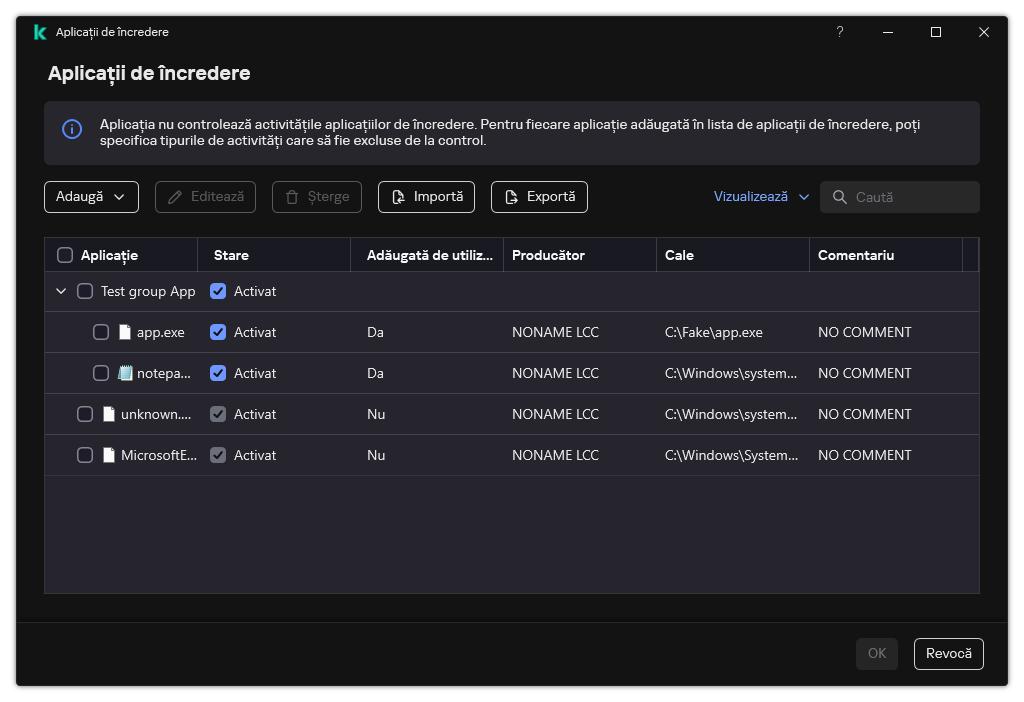
Task: Sort by the Producător column header
Action: coord(548,255)
